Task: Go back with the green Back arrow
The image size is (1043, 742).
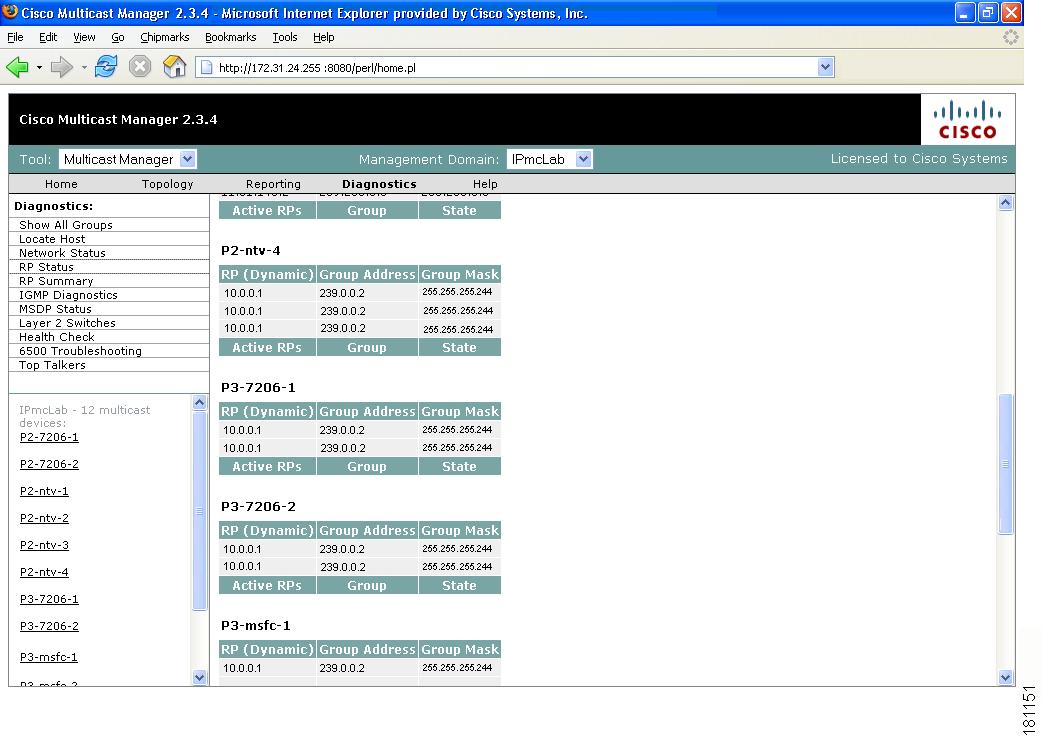Action: 17,67
